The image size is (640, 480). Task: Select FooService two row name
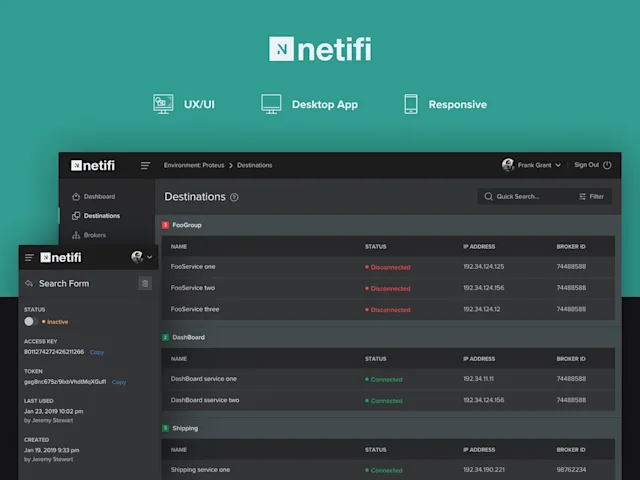point(193,288)
